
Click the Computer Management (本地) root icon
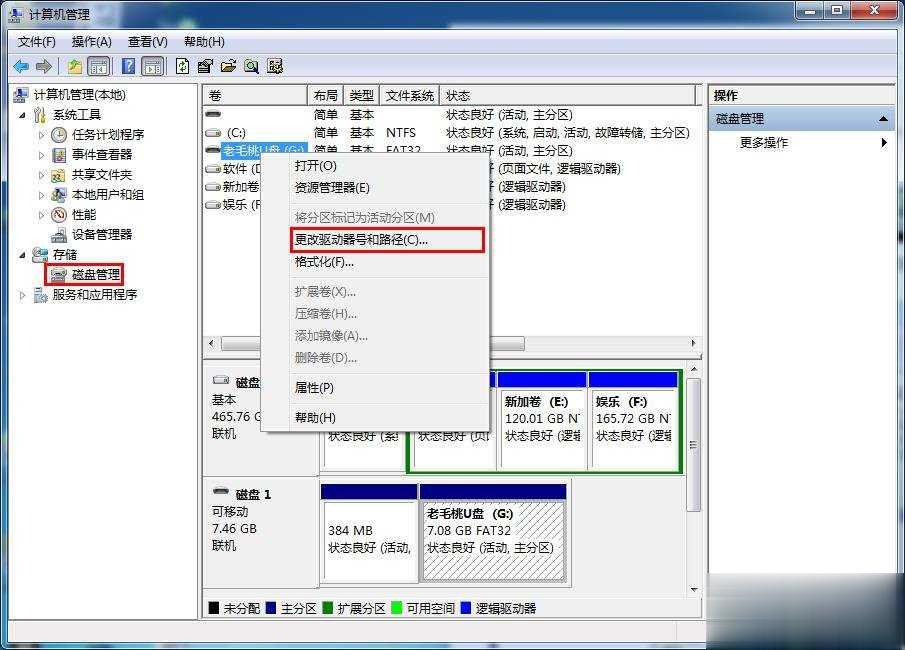[x=21, y=95]
